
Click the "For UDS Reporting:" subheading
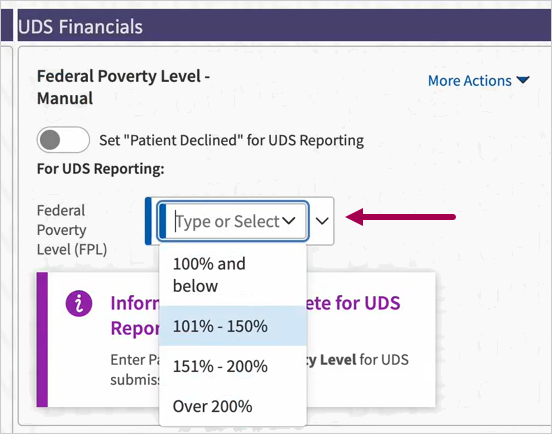(x=101, y=169)
